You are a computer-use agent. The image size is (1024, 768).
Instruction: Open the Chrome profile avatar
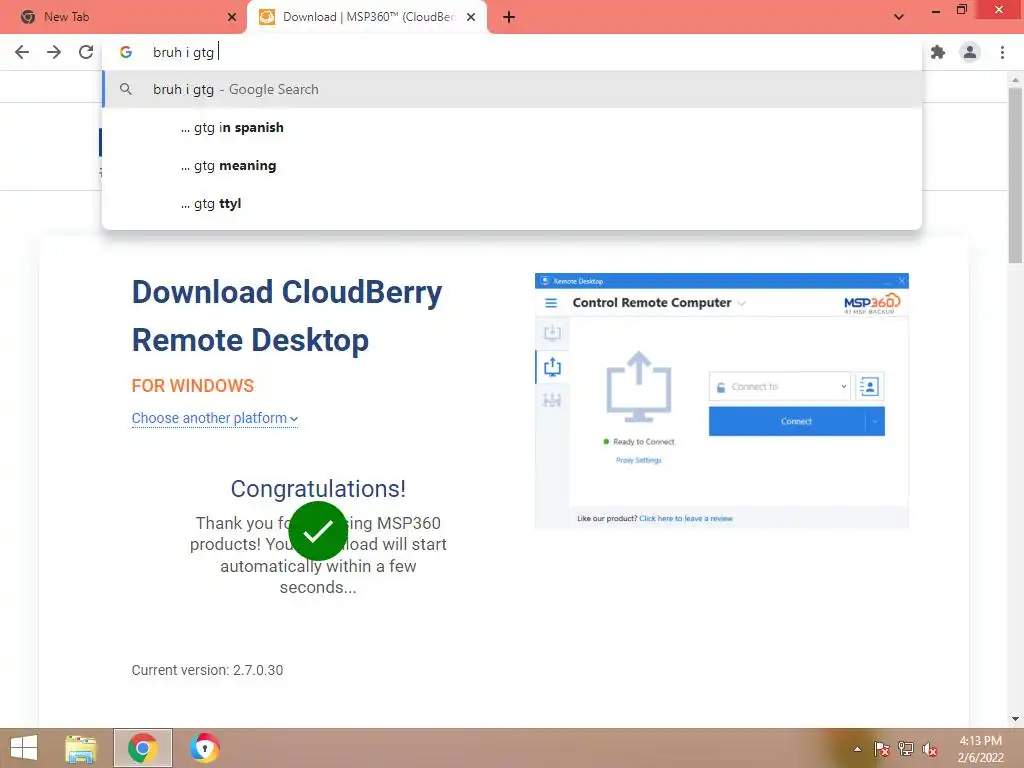970,52
